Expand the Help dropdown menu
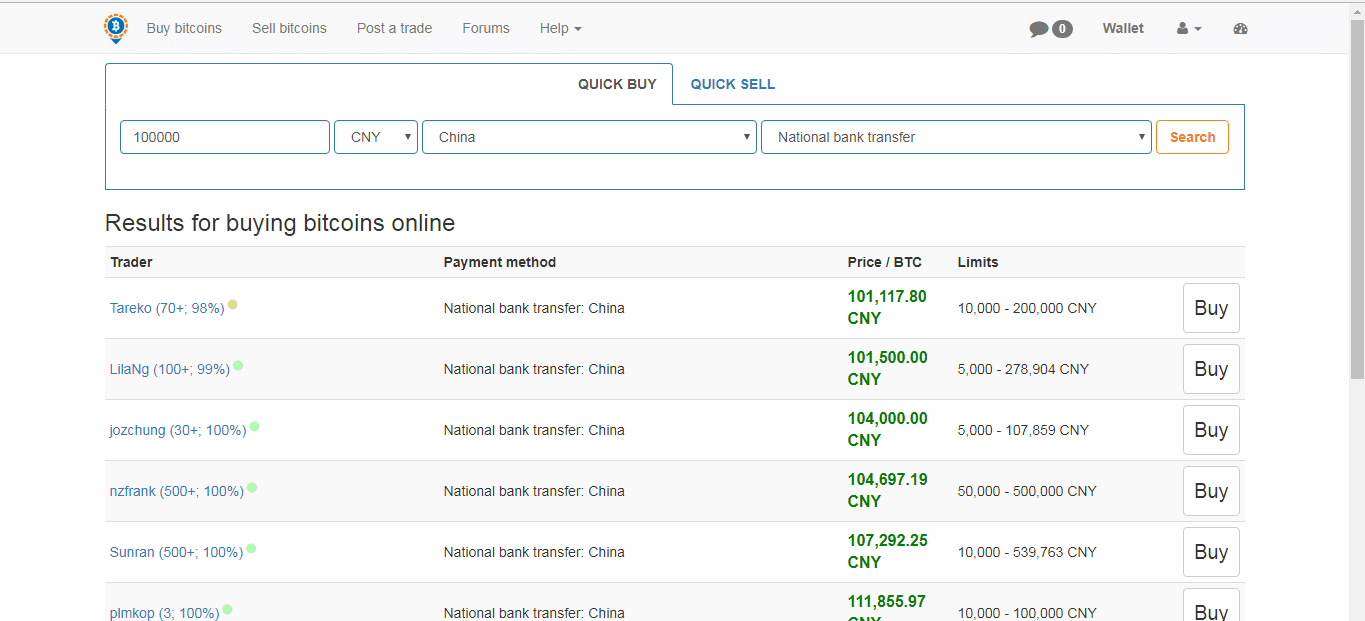This screenshot has height=621, width=1365. pos(560,28)
